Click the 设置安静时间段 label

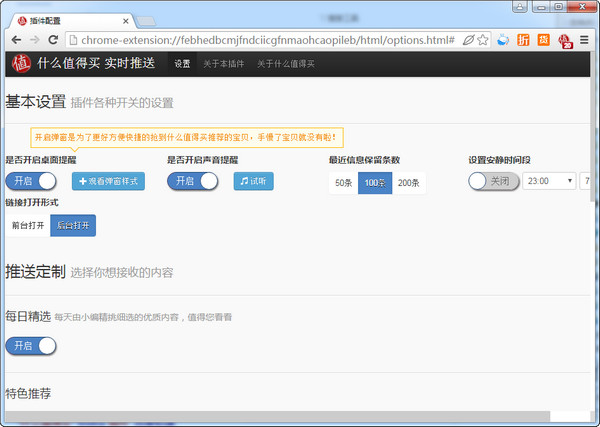coord(499,160)
